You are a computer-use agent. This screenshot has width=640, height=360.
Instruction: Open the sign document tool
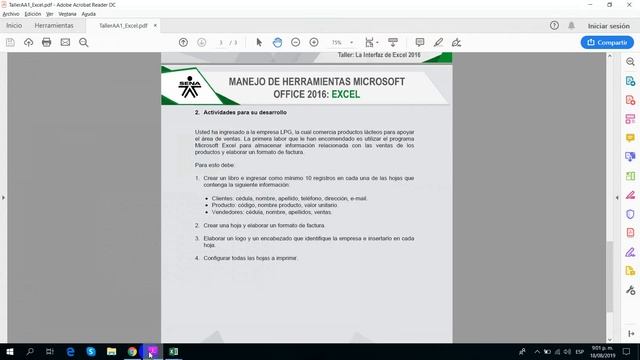[x=456, y=42]
